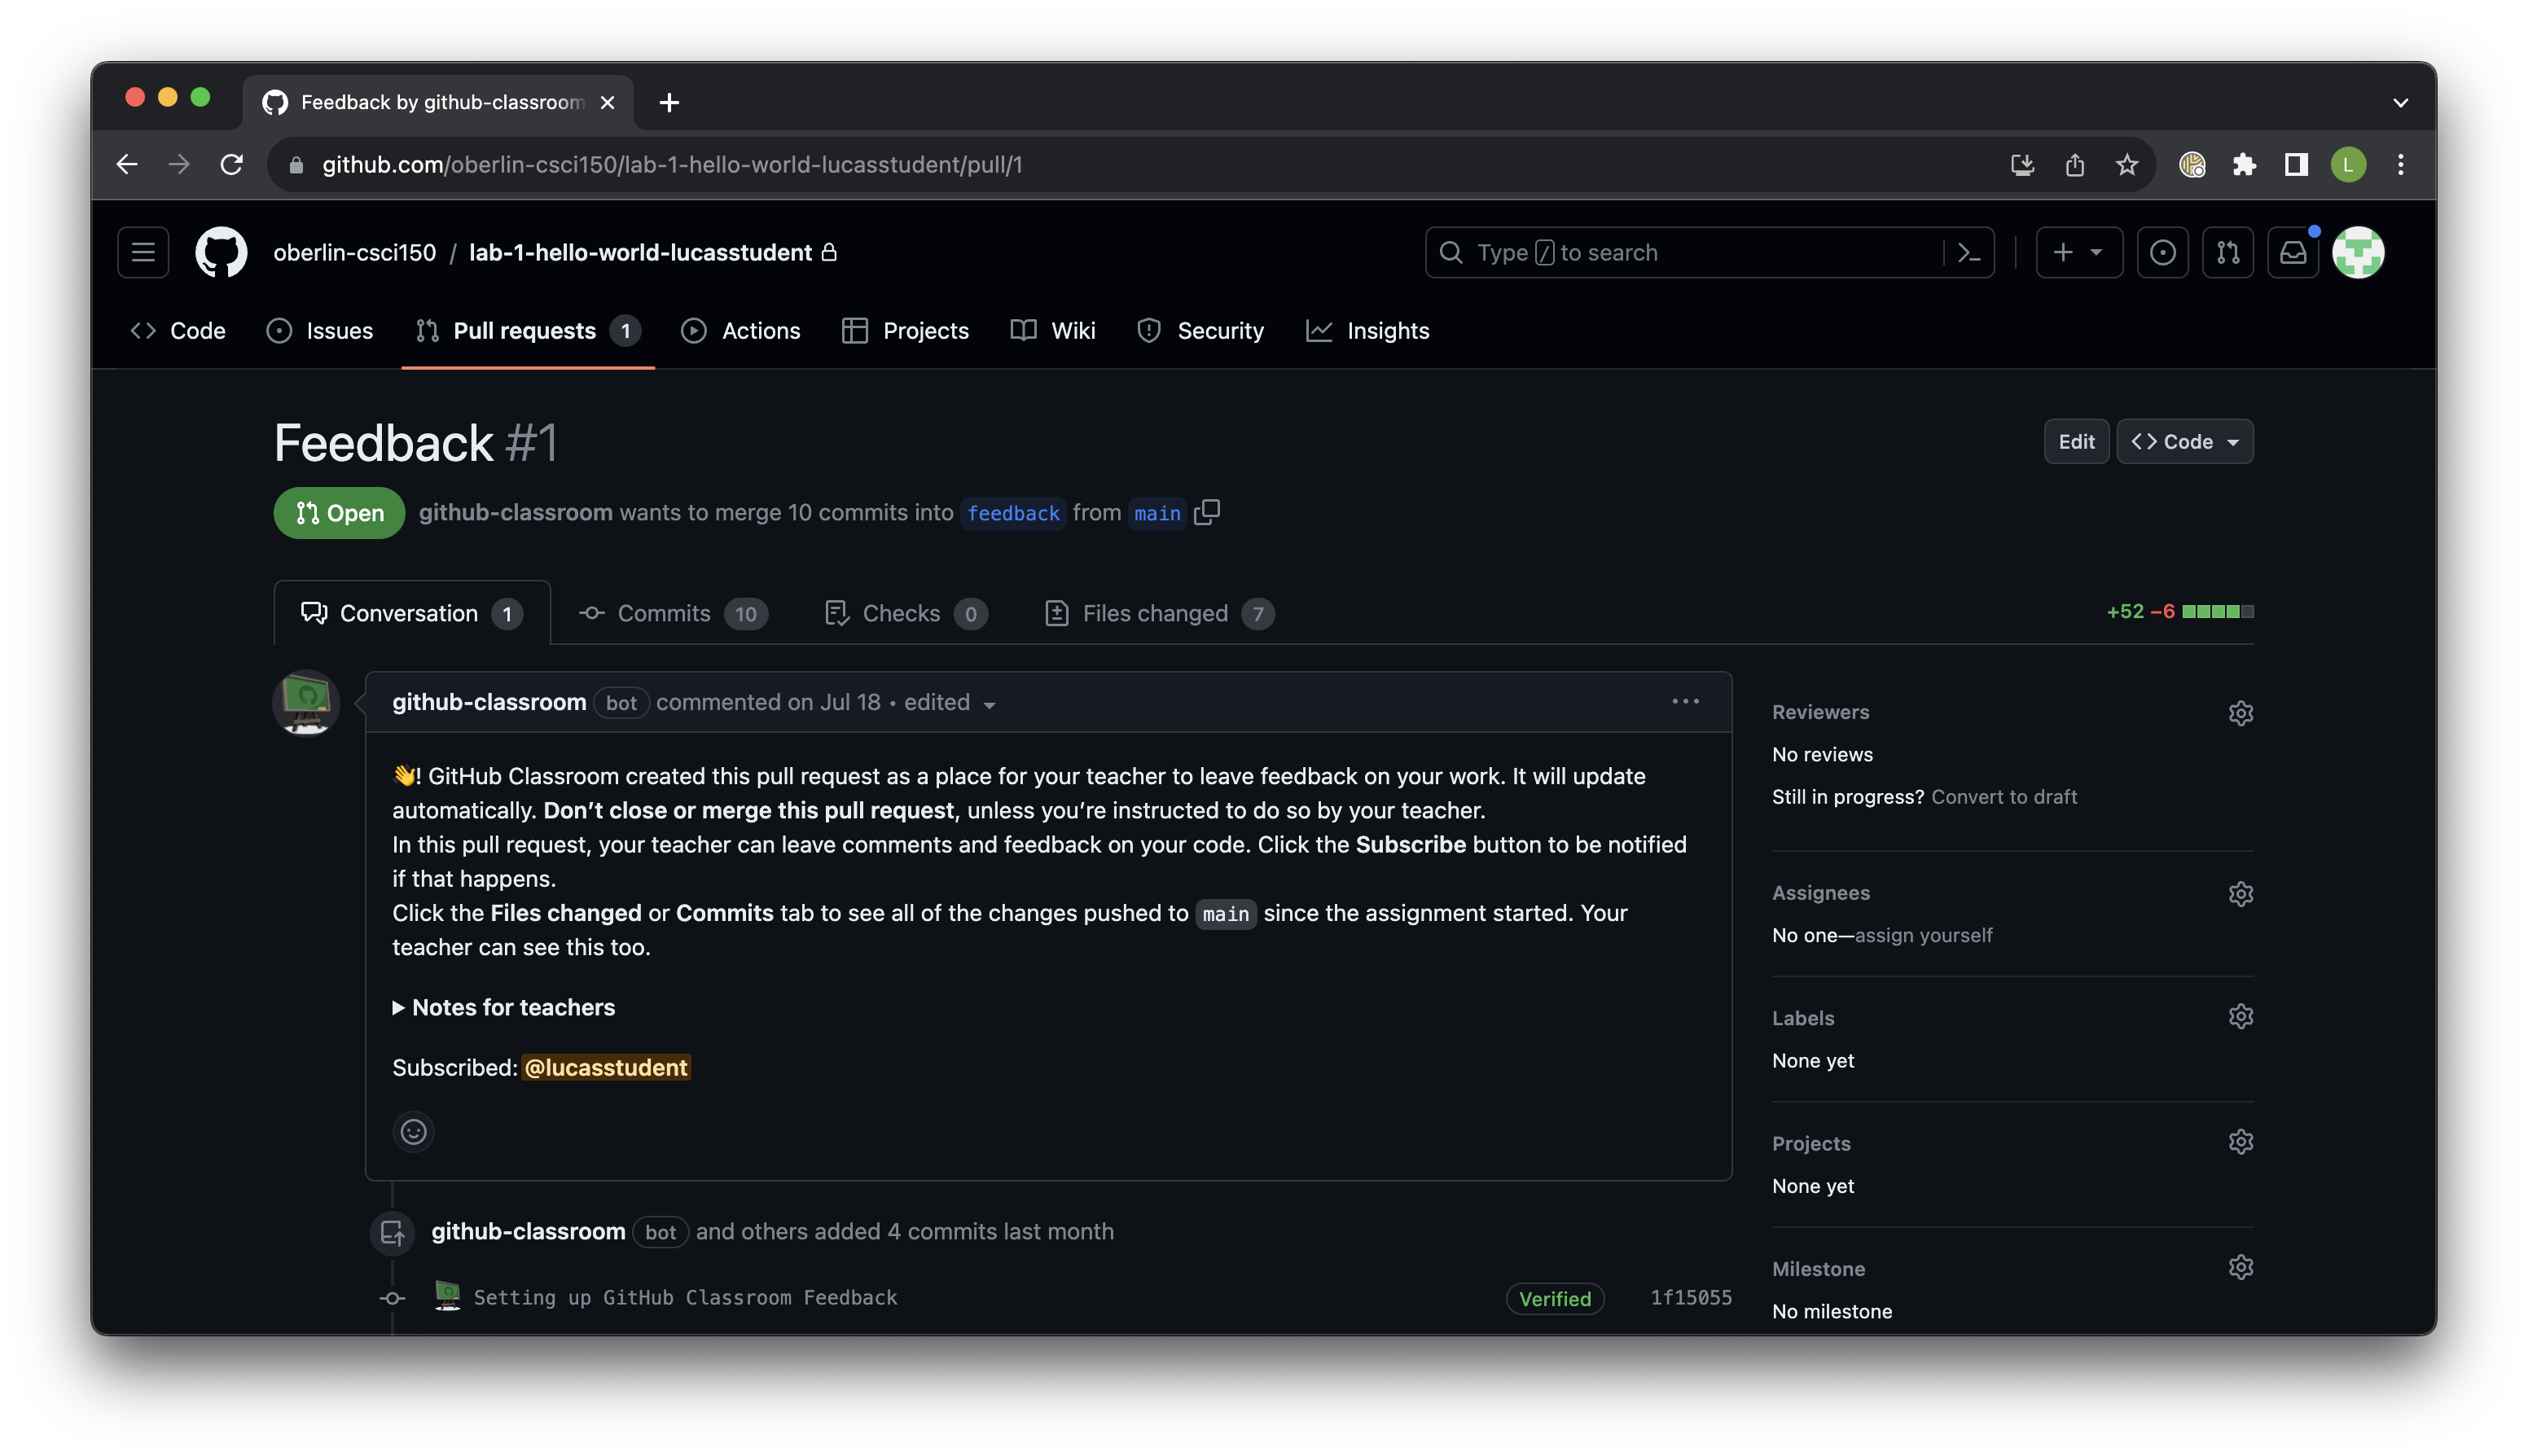Open the command palette icon in search
The image size is (2528, 1456).
coord(1969,253)
